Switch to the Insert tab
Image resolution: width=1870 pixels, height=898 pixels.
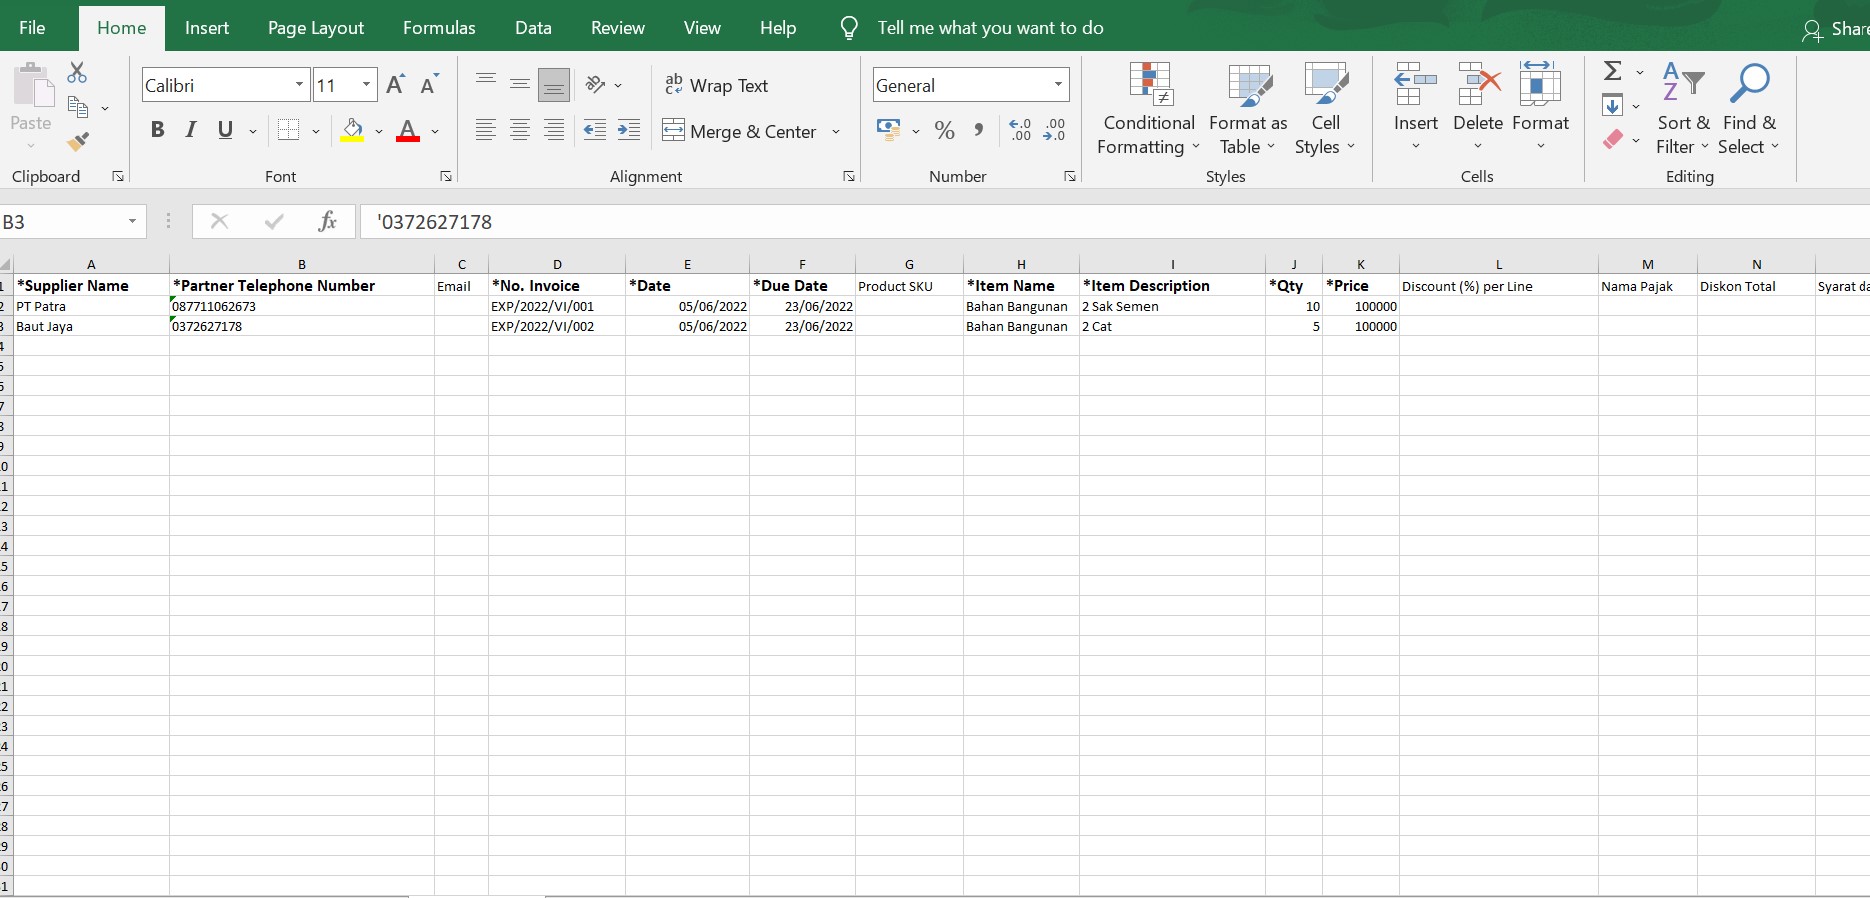207,28
